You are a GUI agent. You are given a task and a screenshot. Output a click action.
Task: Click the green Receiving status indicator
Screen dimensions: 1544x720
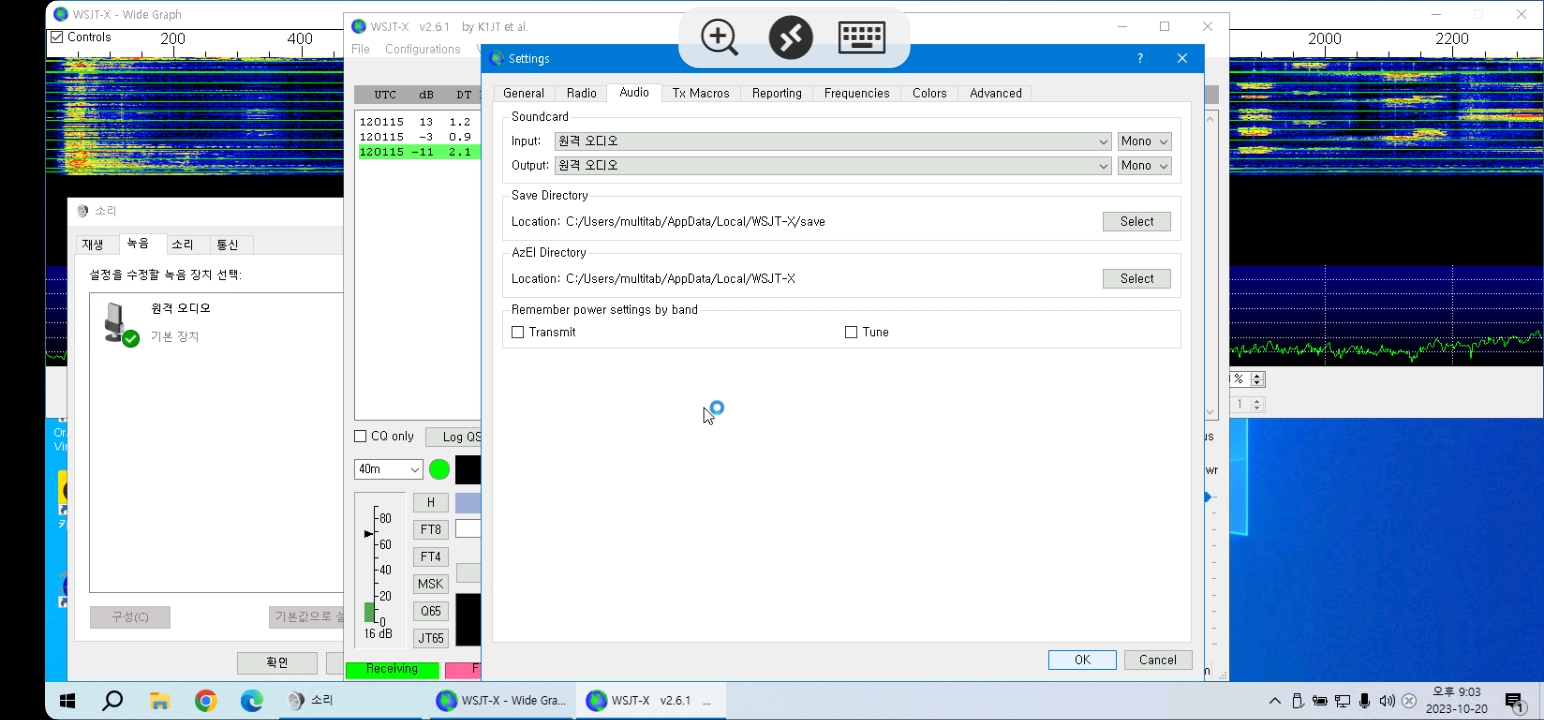tap(392, 669)
